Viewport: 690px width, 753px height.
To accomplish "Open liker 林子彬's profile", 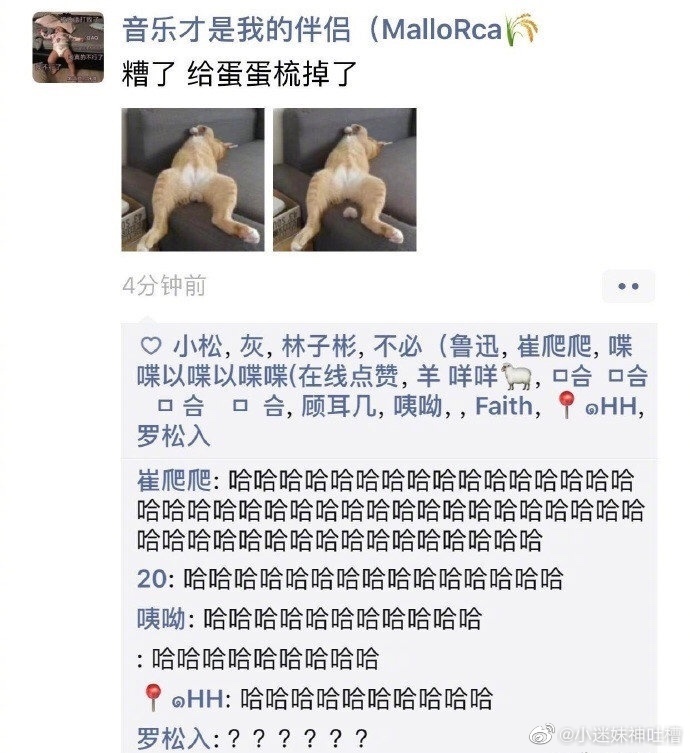I will click(319, 346).
